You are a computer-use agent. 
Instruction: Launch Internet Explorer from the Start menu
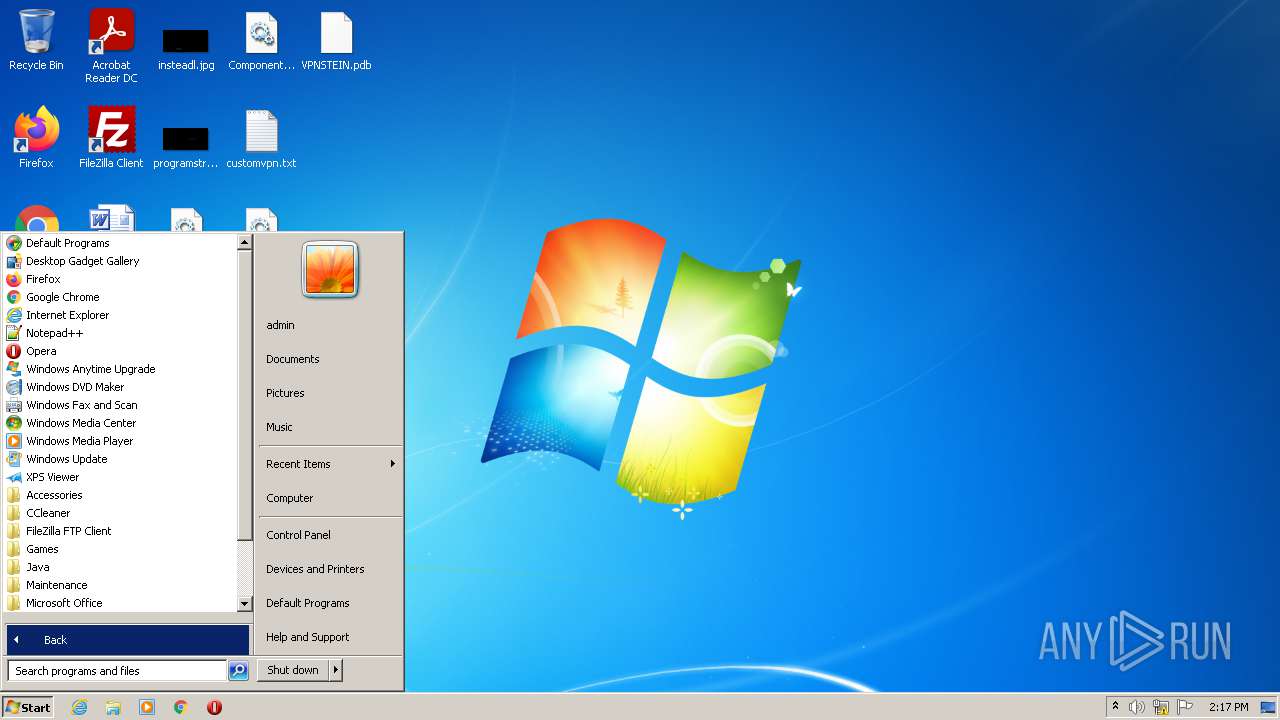click(120, 315)
